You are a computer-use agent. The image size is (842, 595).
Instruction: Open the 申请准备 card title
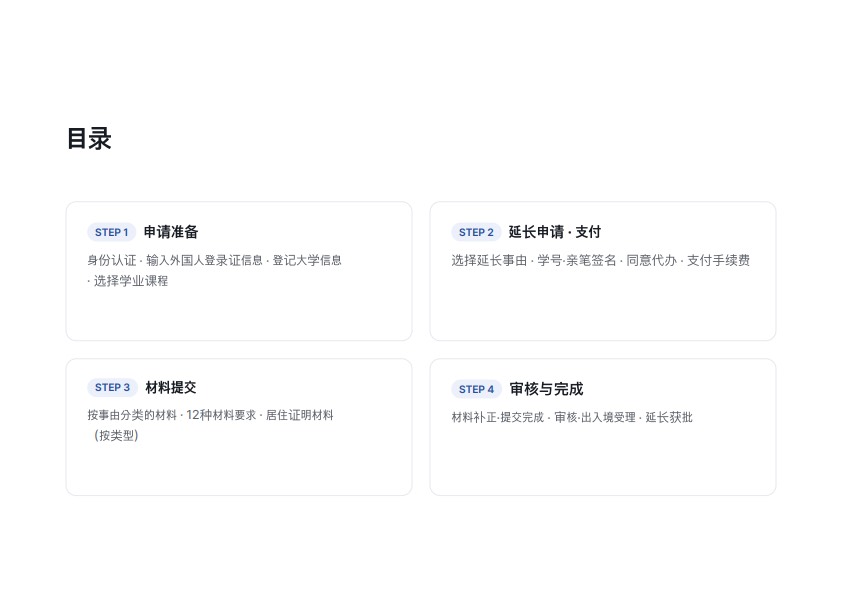[x=171, y=232]
